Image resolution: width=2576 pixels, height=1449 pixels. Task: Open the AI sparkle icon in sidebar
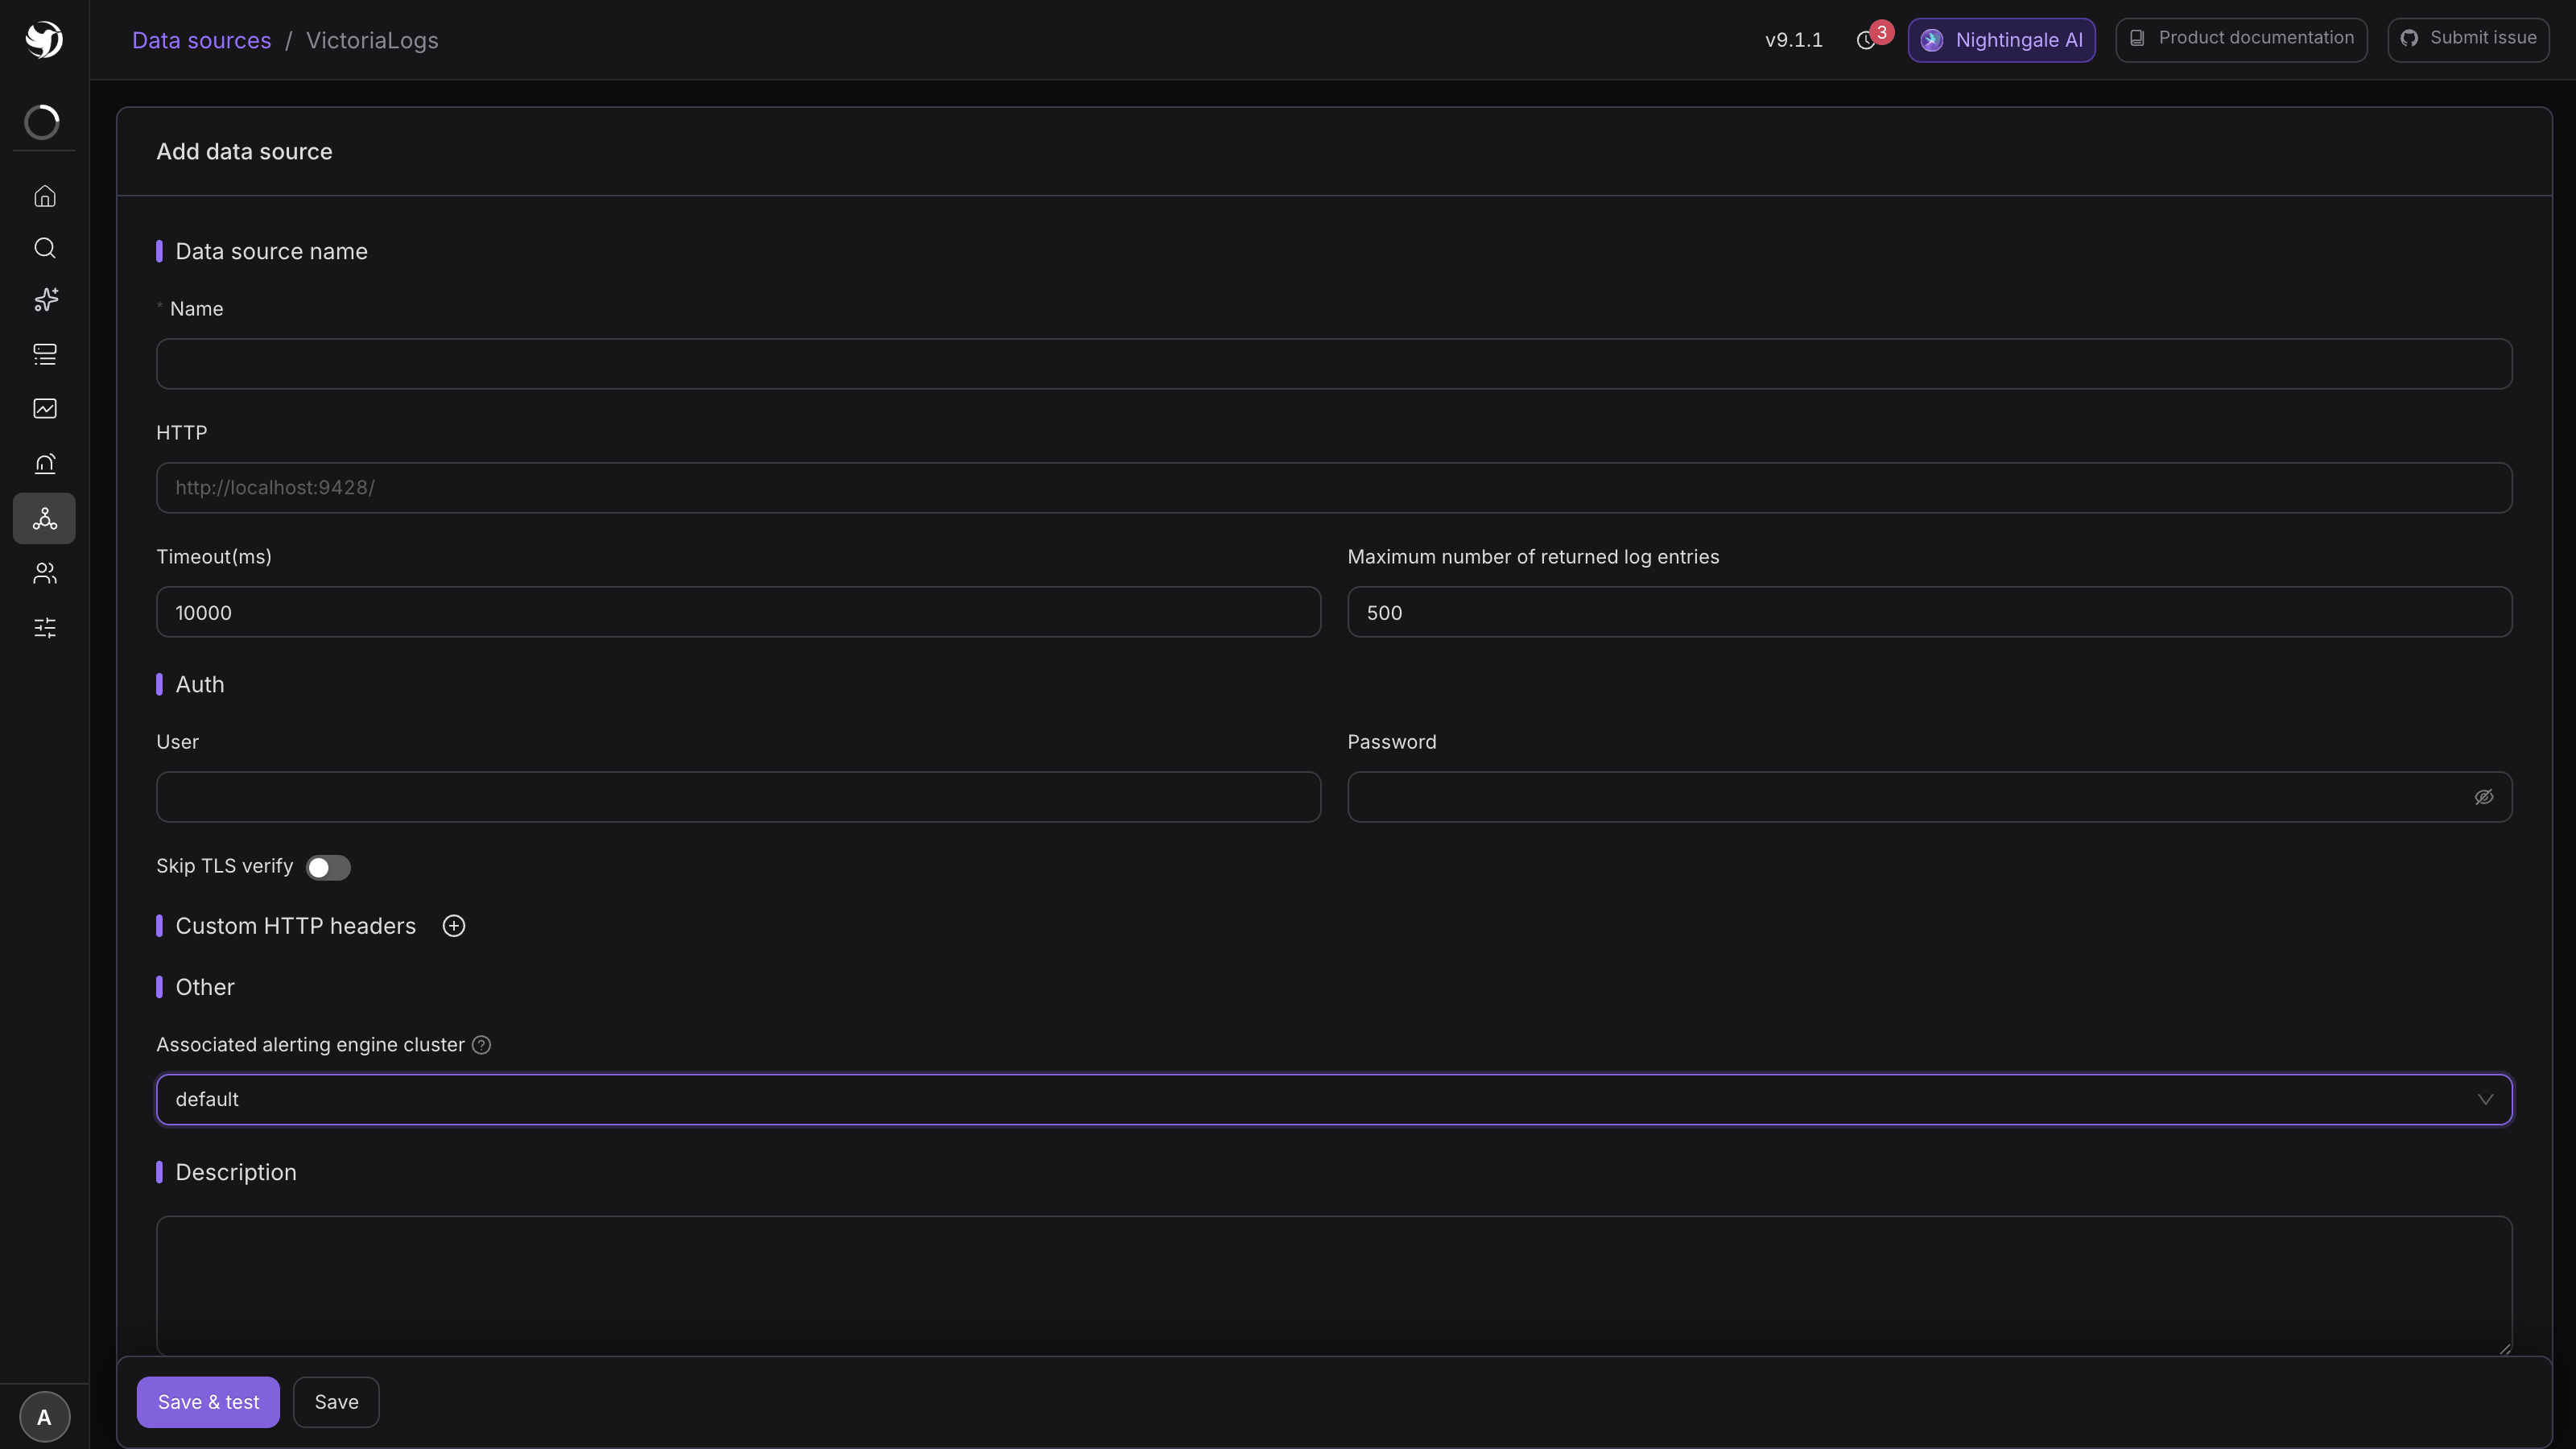tap(45, 300)
